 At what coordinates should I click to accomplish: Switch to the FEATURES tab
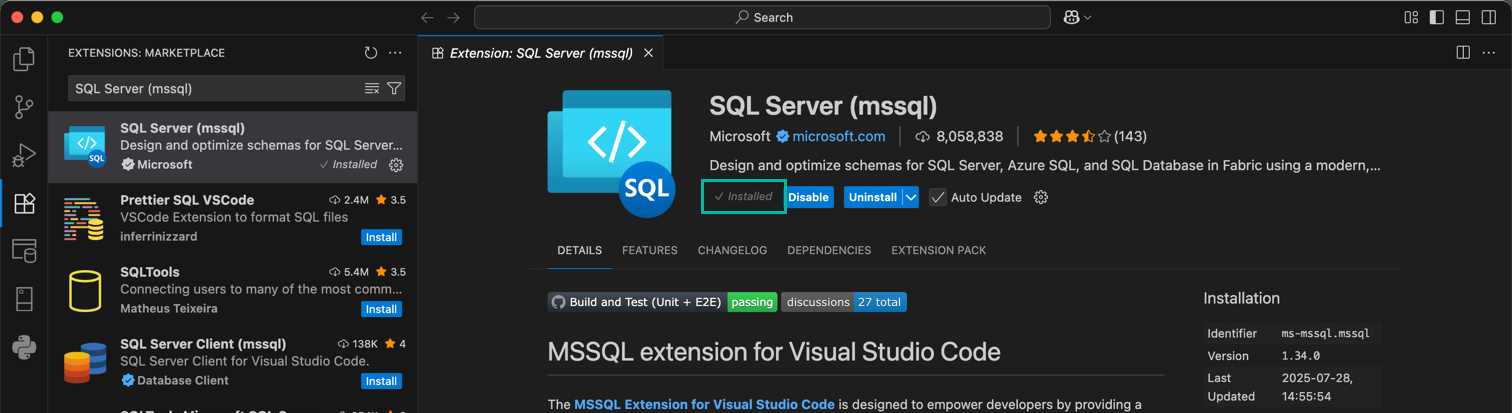click(650, 251)
